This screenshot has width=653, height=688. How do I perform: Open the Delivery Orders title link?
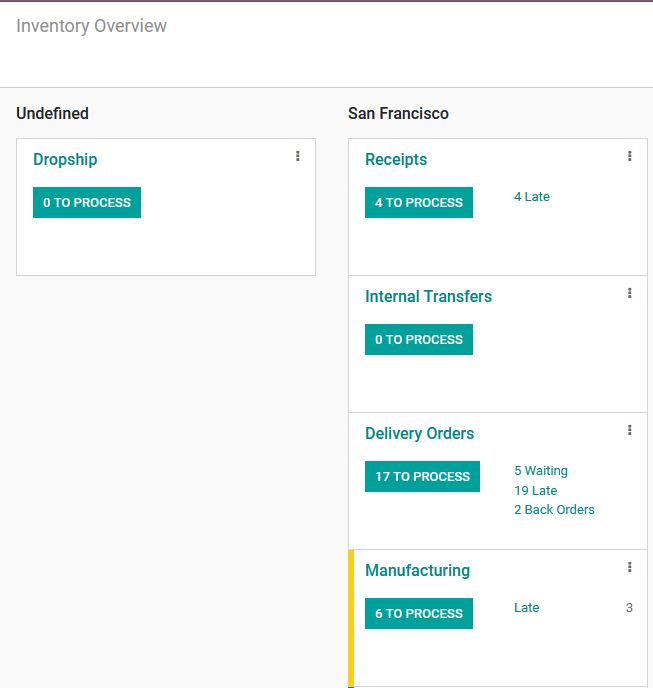[x=419, y=434]
